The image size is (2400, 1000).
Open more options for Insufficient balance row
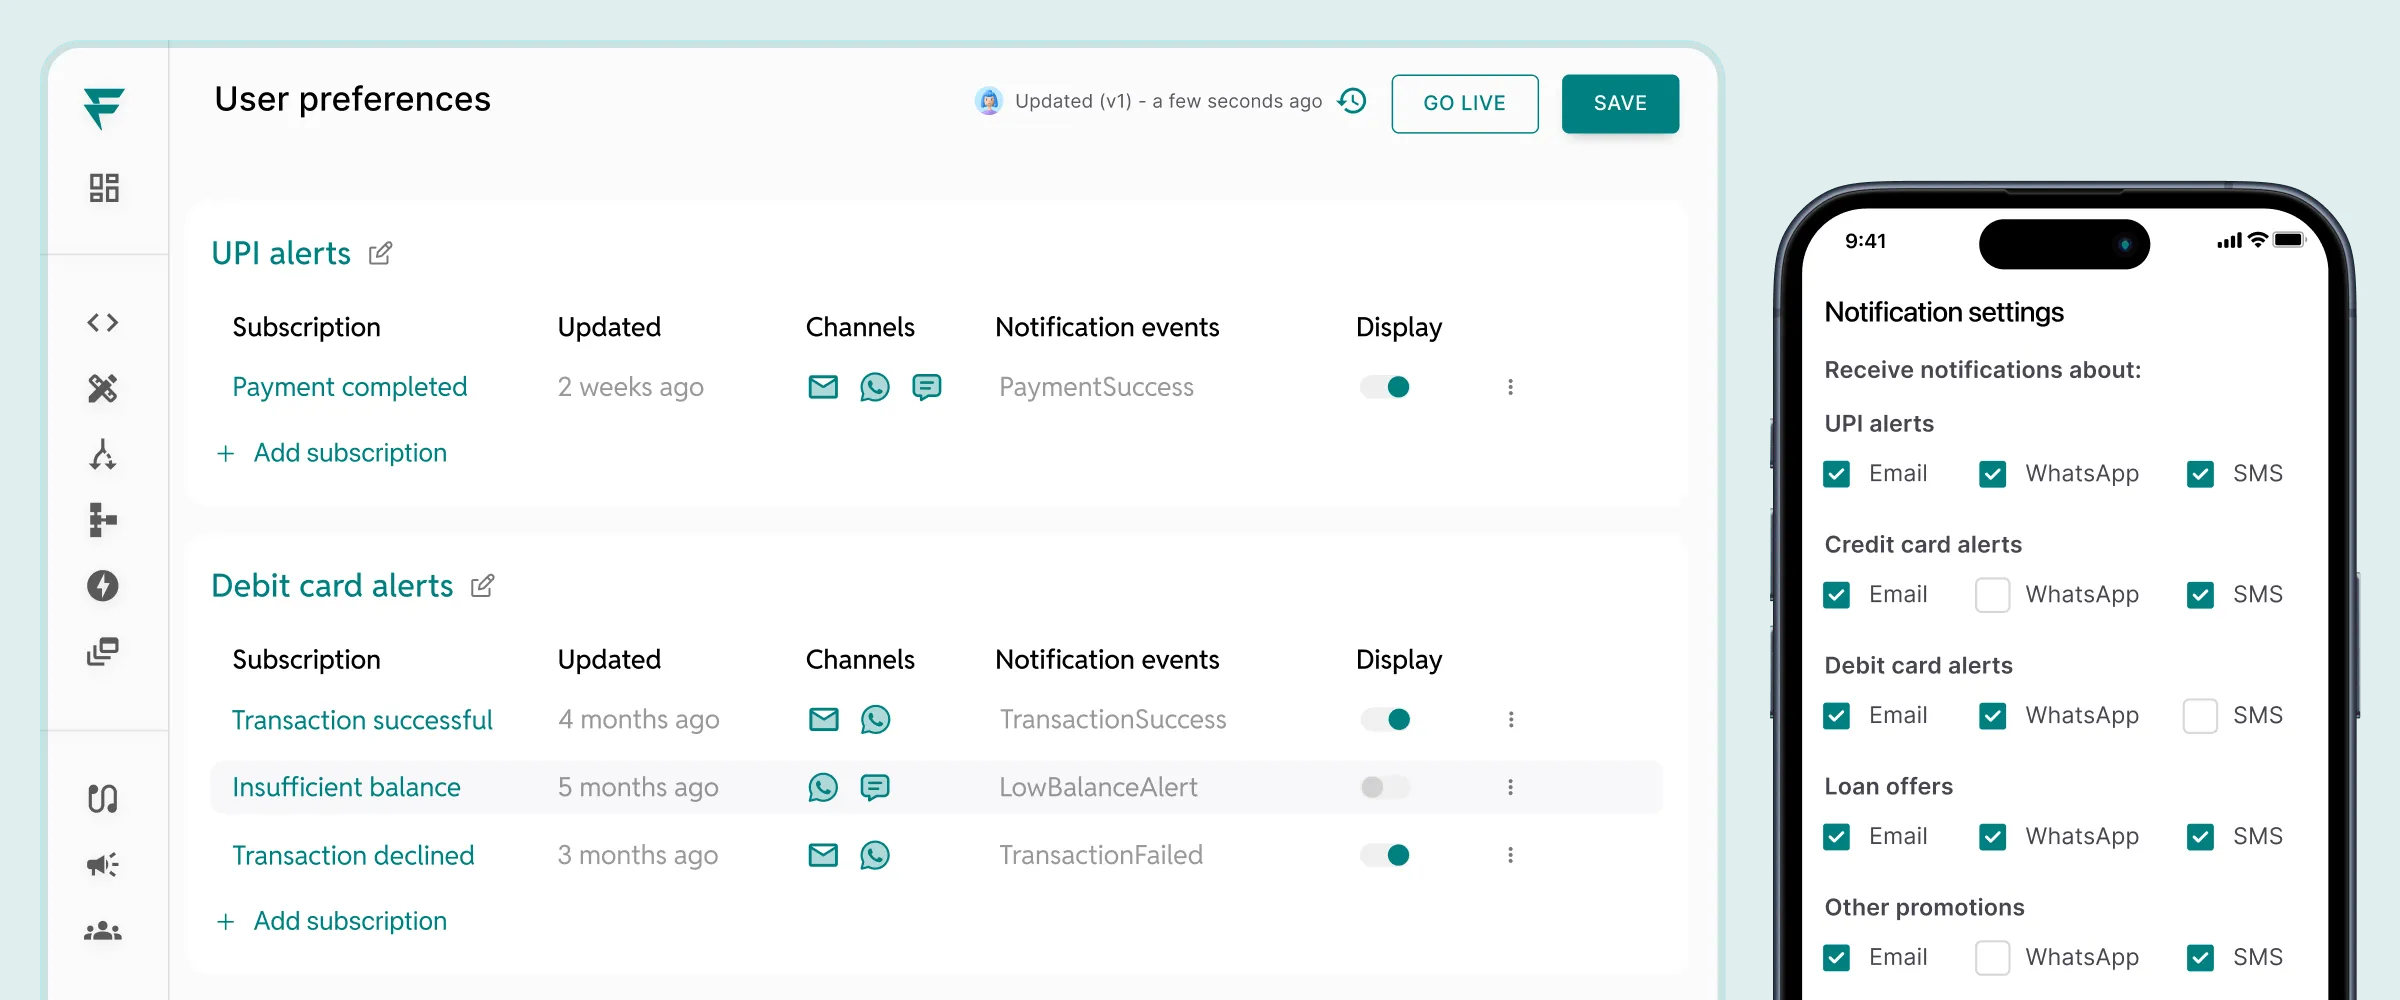[x=1510, y=787]
